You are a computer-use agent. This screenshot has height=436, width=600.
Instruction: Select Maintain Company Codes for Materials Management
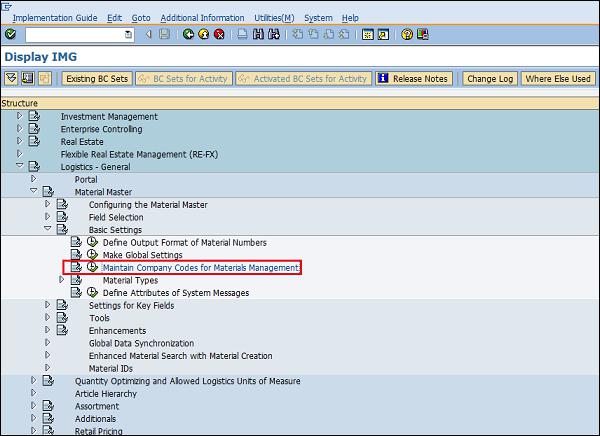(x=201, y=268)
